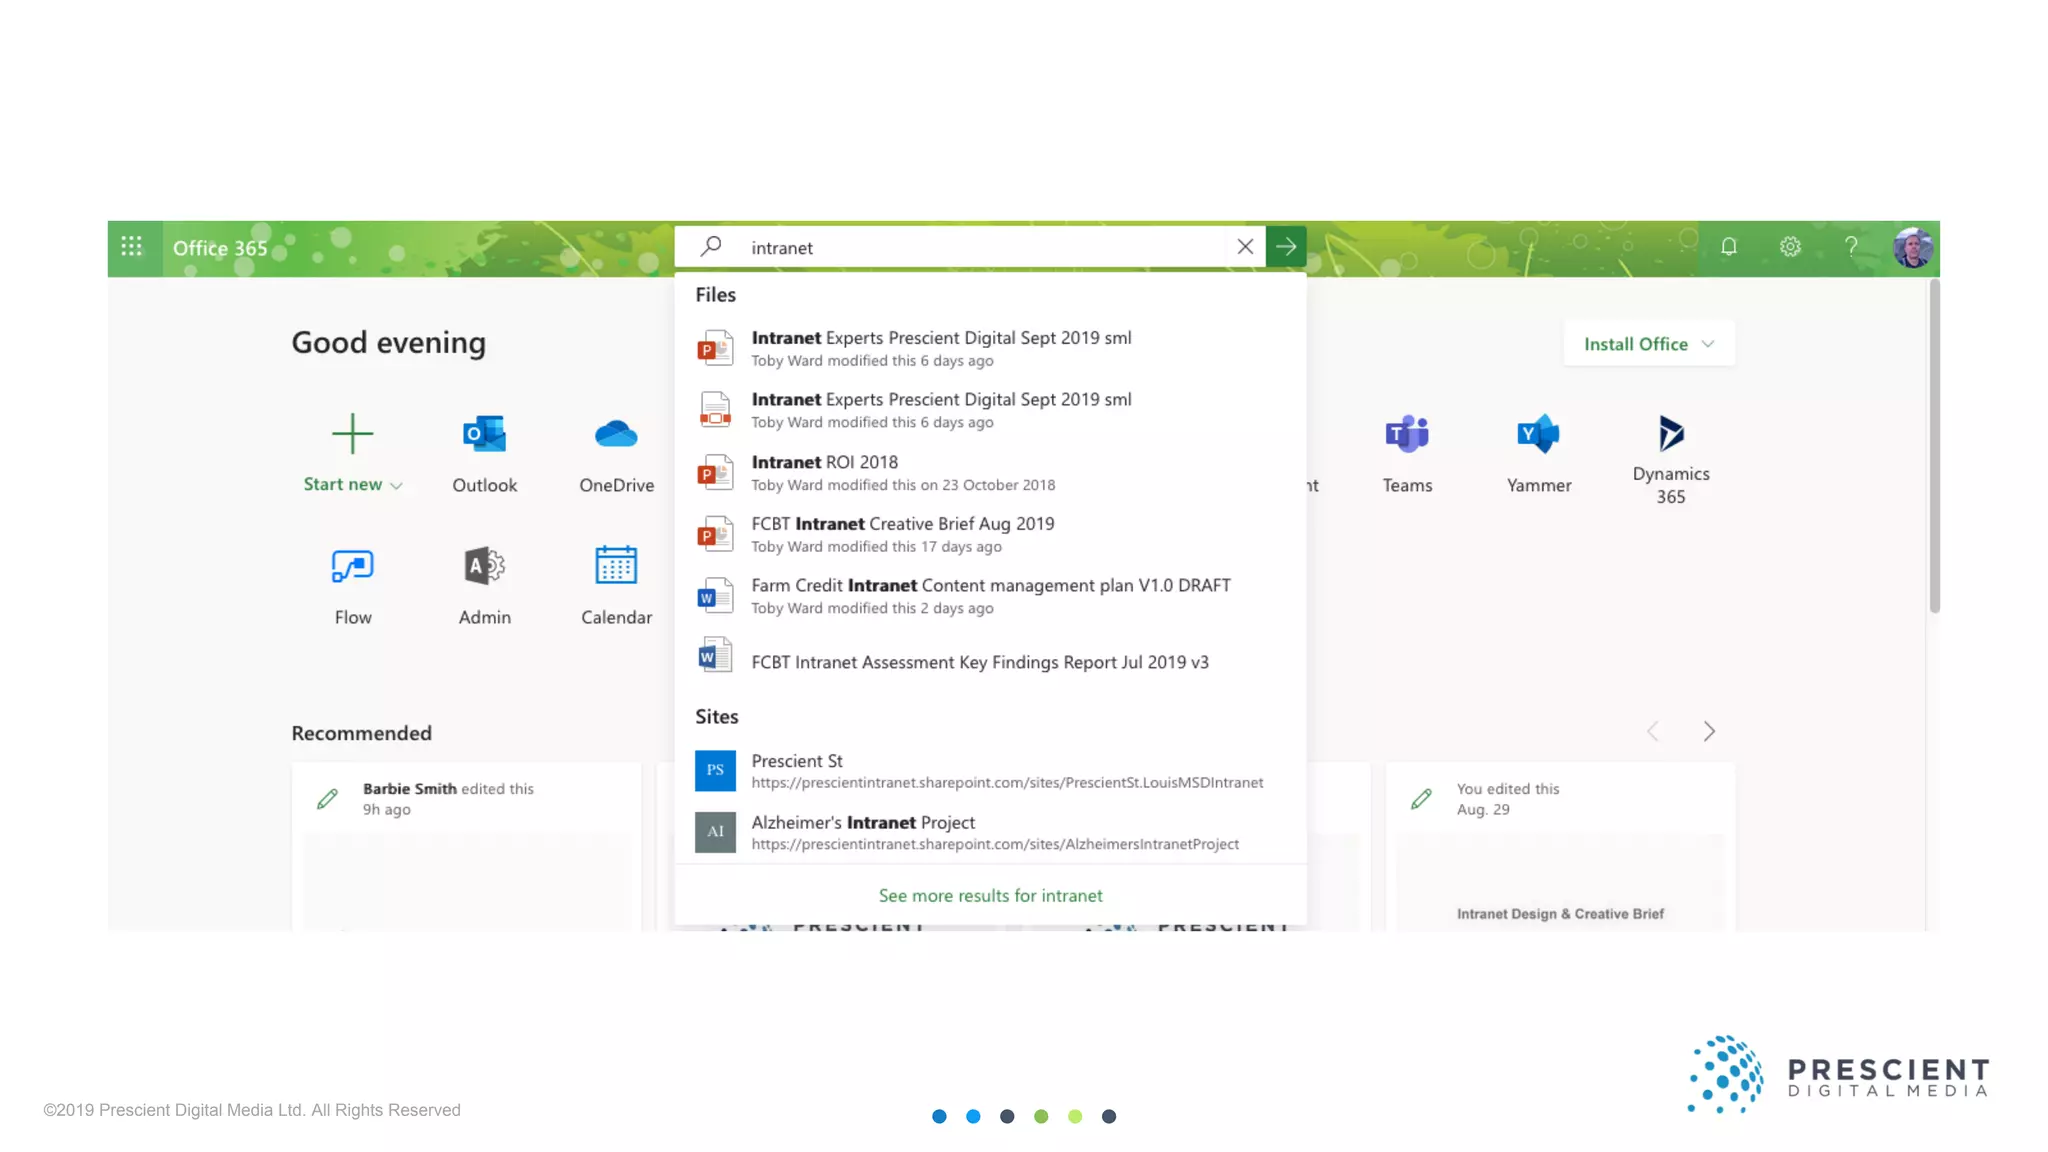2048x1152 pixels.
Task: Click the help question mark icon
Action: tap(1851, 247)
